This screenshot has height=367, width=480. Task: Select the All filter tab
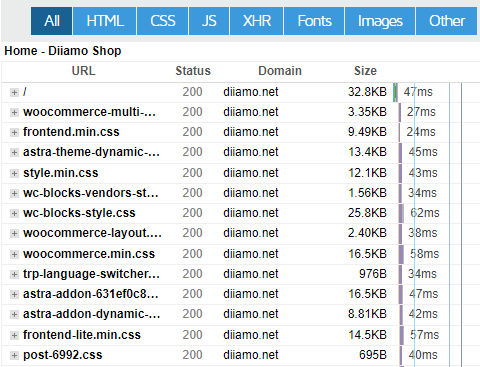51,21
